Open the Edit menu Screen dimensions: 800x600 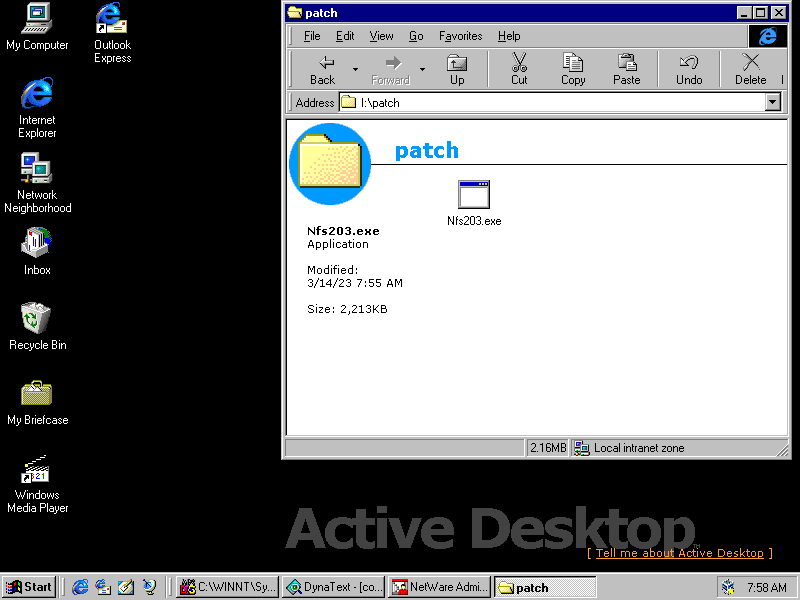(345, 36)
